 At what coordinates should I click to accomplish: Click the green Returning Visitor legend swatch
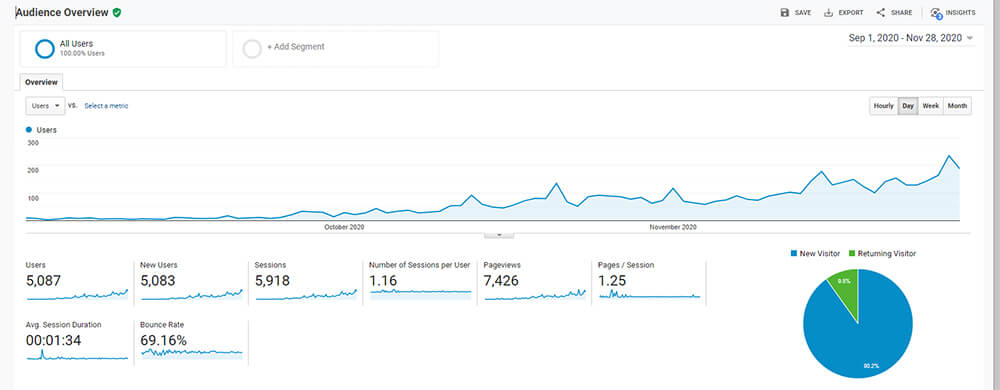852,254
